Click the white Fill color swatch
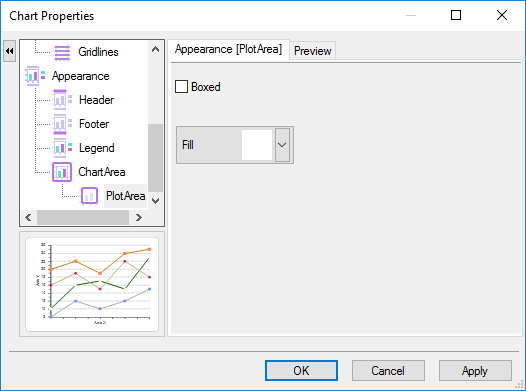 click(x=257, y=145)
